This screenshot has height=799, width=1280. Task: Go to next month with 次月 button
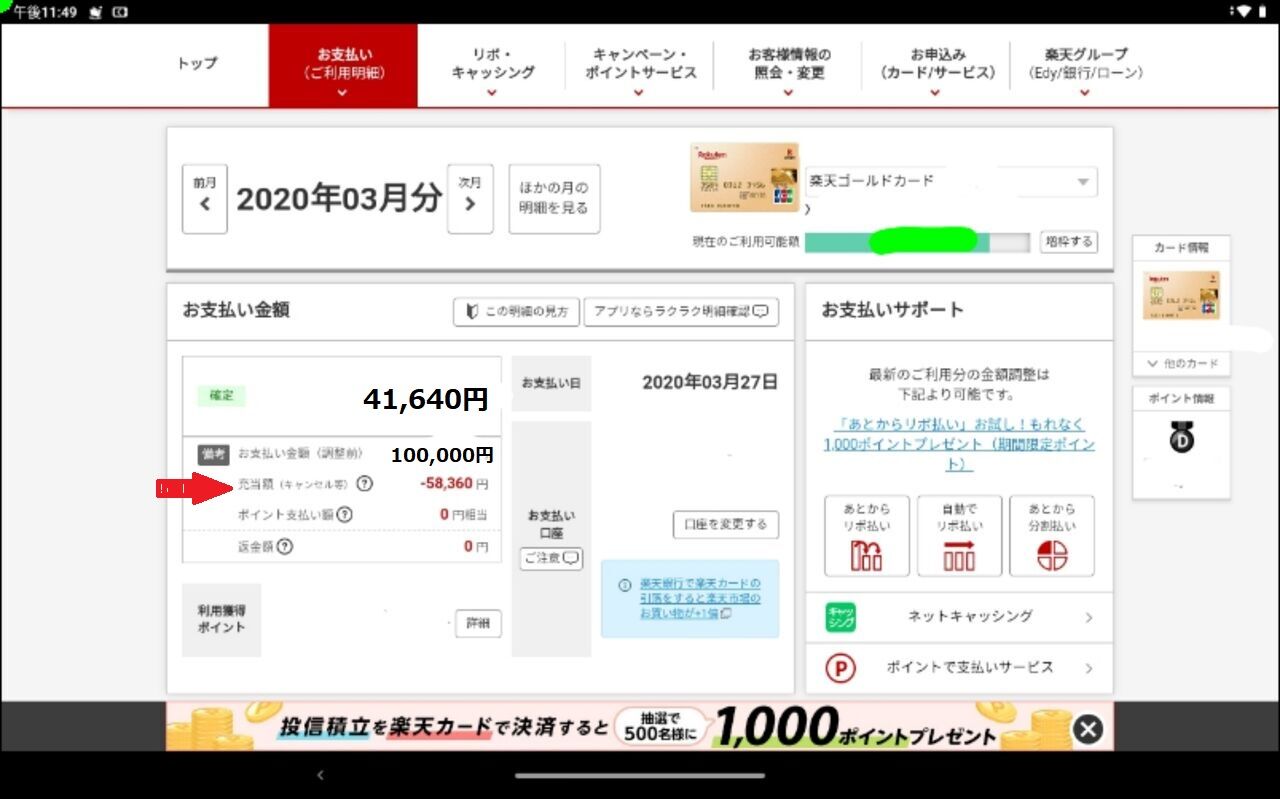(470, 199)
